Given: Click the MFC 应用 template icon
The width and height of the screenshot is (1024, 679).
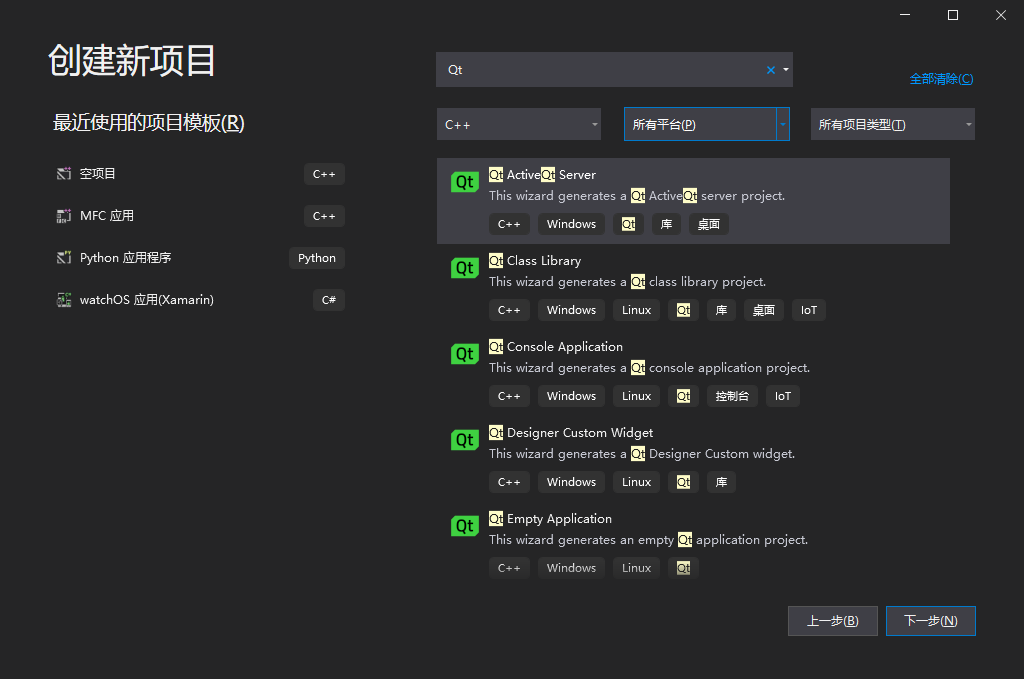Looking at the screenshot, I should click(63, 215).
